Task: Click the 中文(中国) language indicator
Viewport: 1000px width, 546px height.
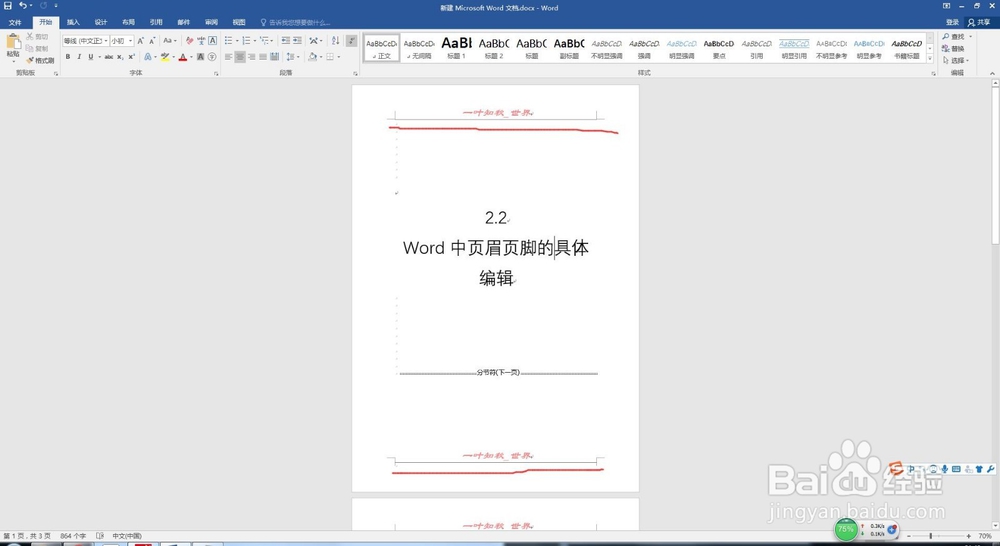Action: (x=127, y=536)
